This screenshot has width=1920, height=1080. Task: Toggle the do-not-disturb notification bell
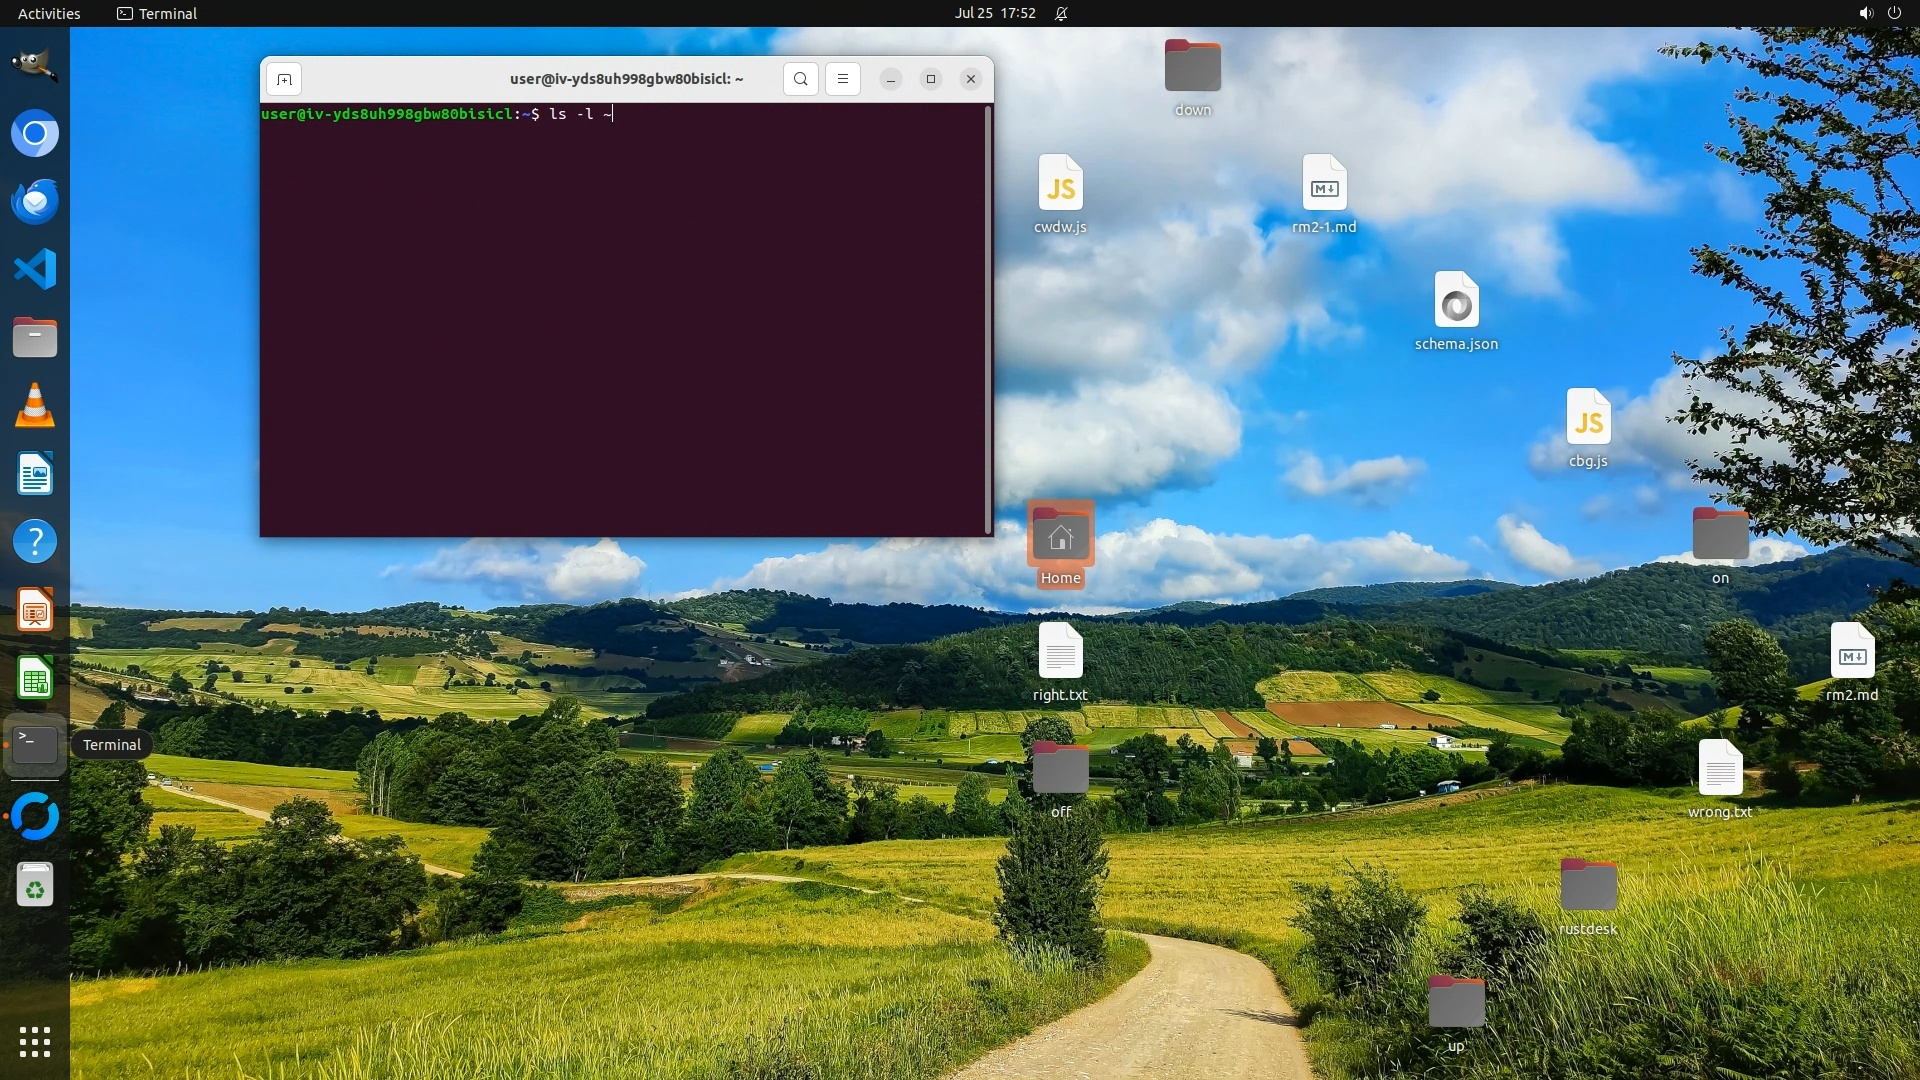pyautogui.click(x=1061, y=13)
